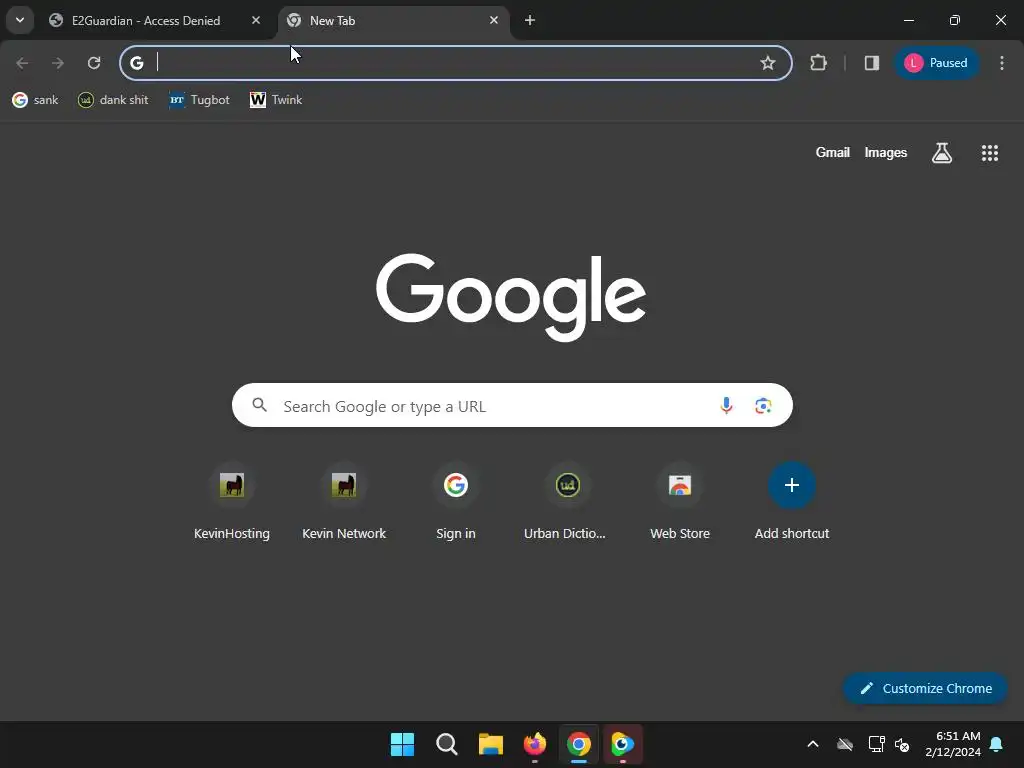The height and width of the screenshot is (768, 1024).
Task: Open Windows taskbar search
Action: tap(447, 744)
